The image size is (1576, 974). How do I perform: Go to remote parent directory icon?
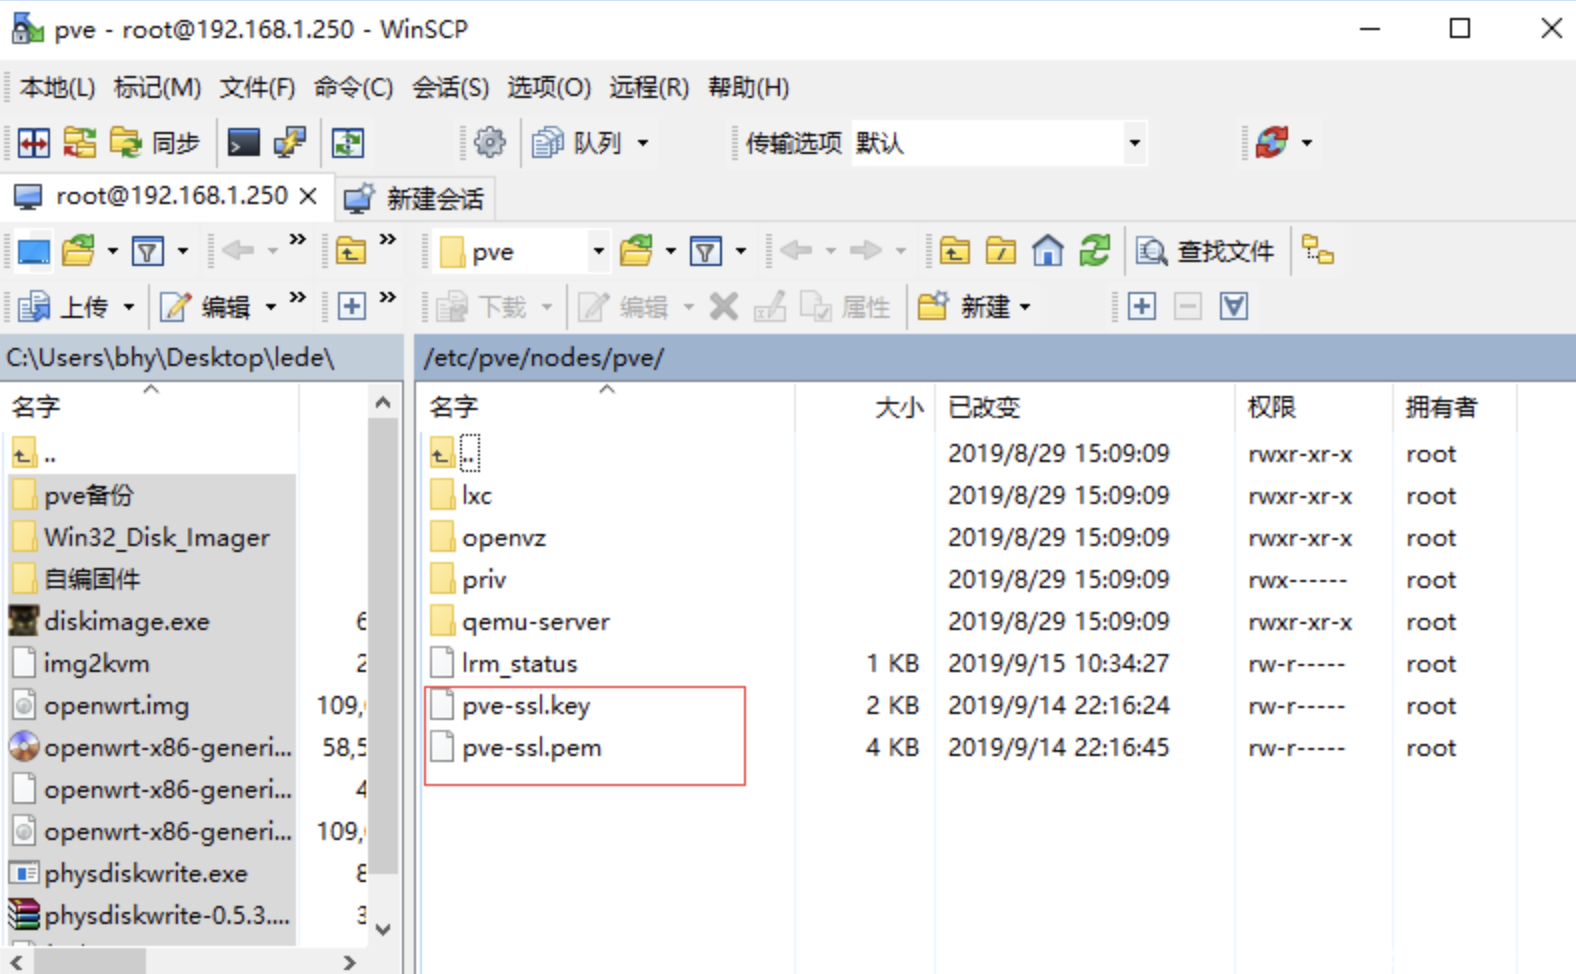[954, 251]
